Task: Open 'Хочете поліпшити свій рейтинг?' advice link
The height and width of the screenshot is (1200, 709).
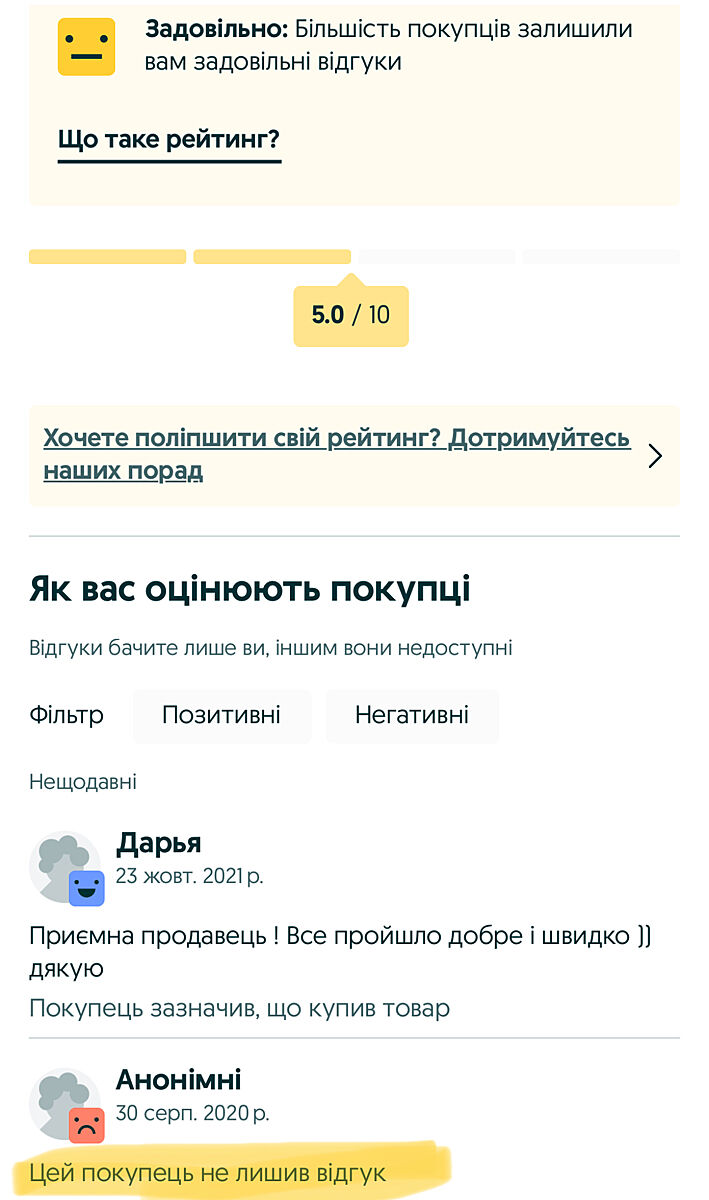Action: 336,454
